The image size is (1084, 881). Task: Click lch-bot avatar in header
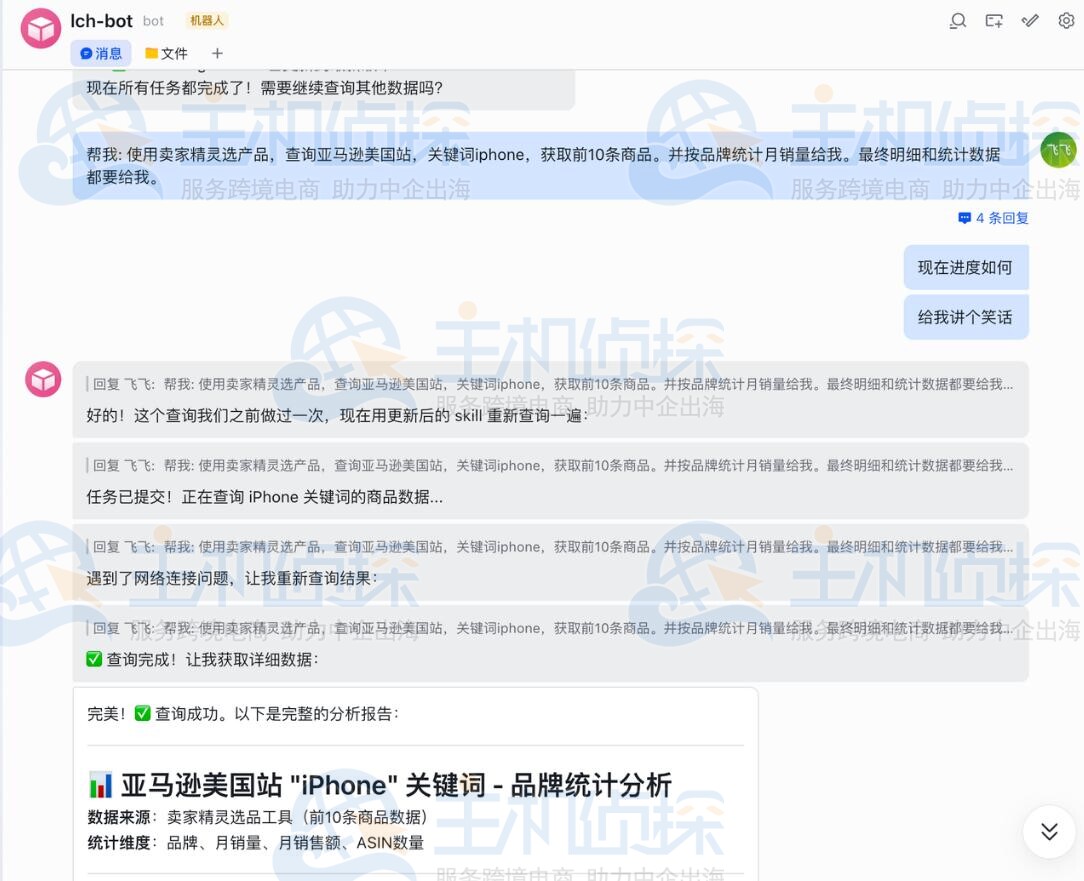pos(41,28)
